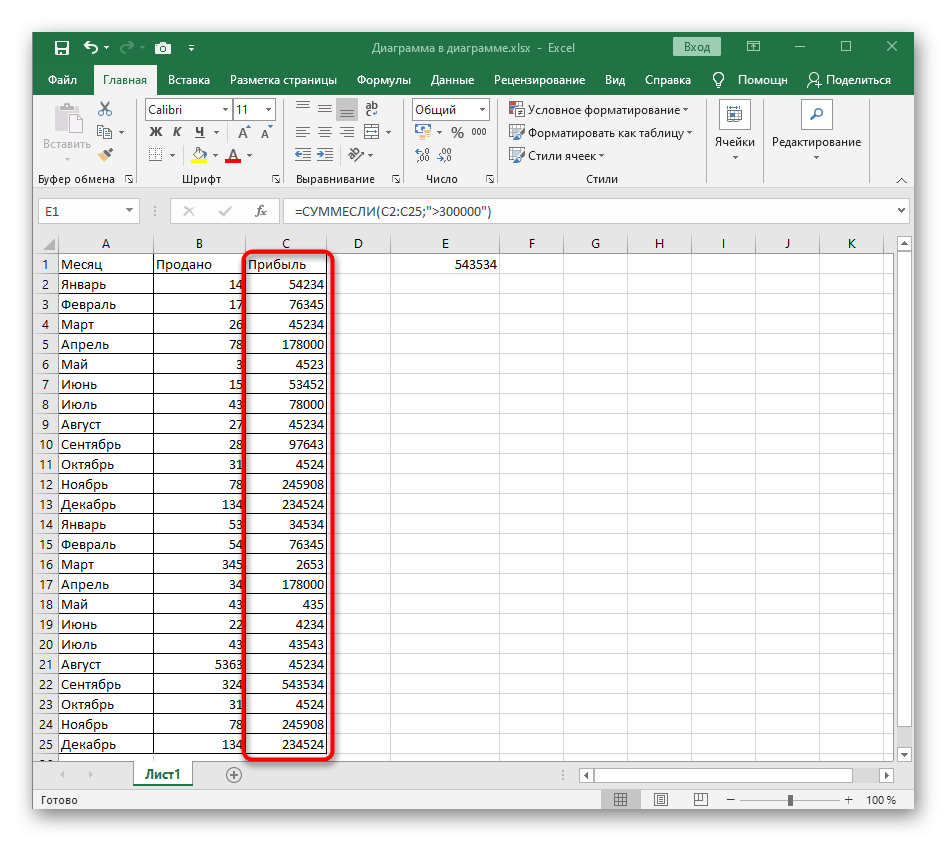Switch to the Данные tab

pos(452,80)
